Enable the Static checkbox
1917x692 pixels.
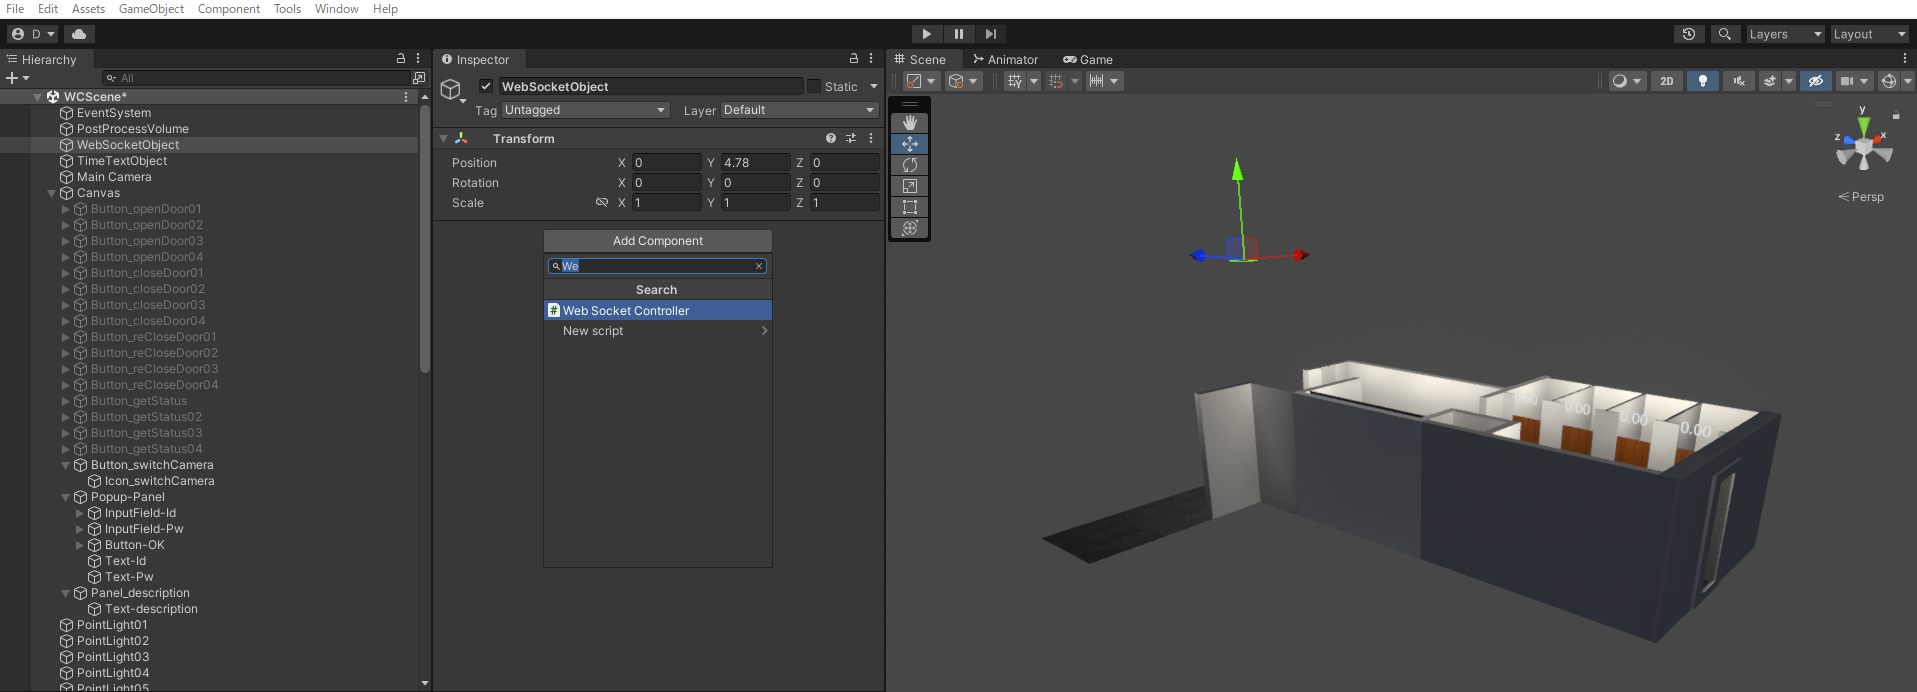point(814,86)
